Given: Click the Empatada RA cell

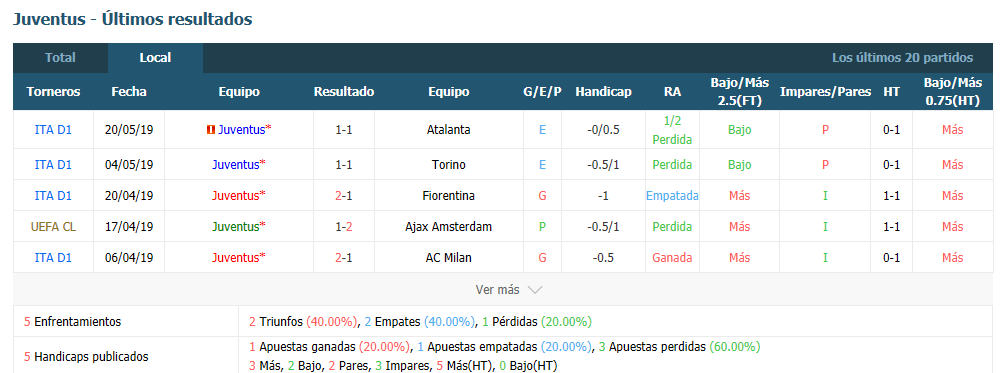Looking at the screenshot, I should pos(672,195).
